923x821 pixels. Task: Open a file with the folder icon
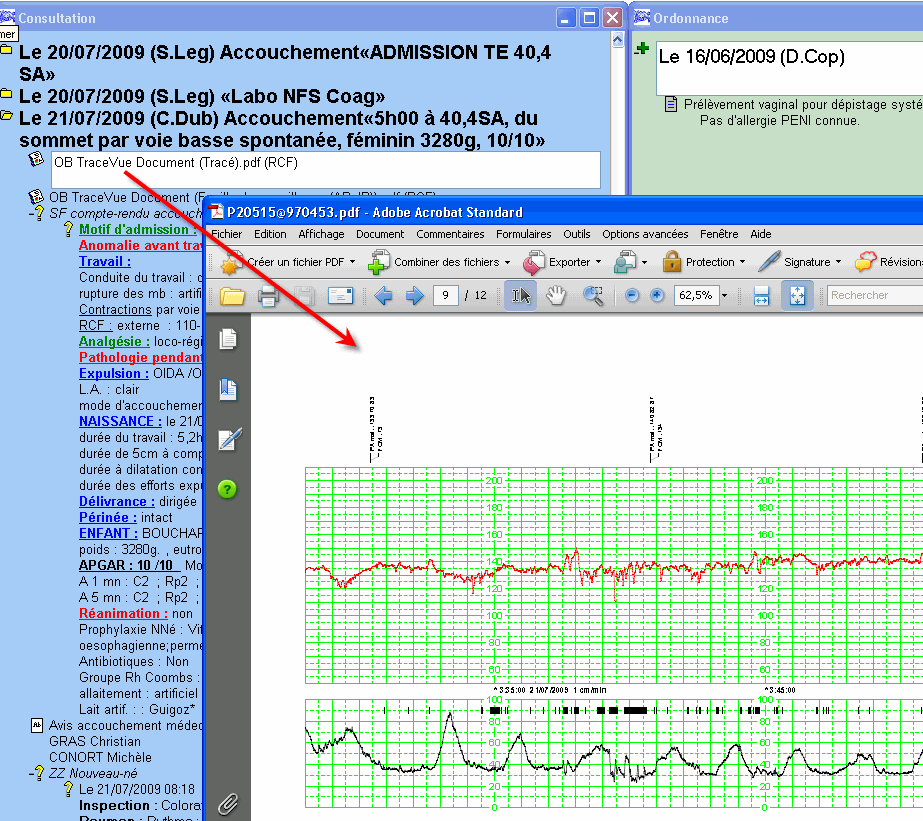pyautogui.click(x=233, y=295)
